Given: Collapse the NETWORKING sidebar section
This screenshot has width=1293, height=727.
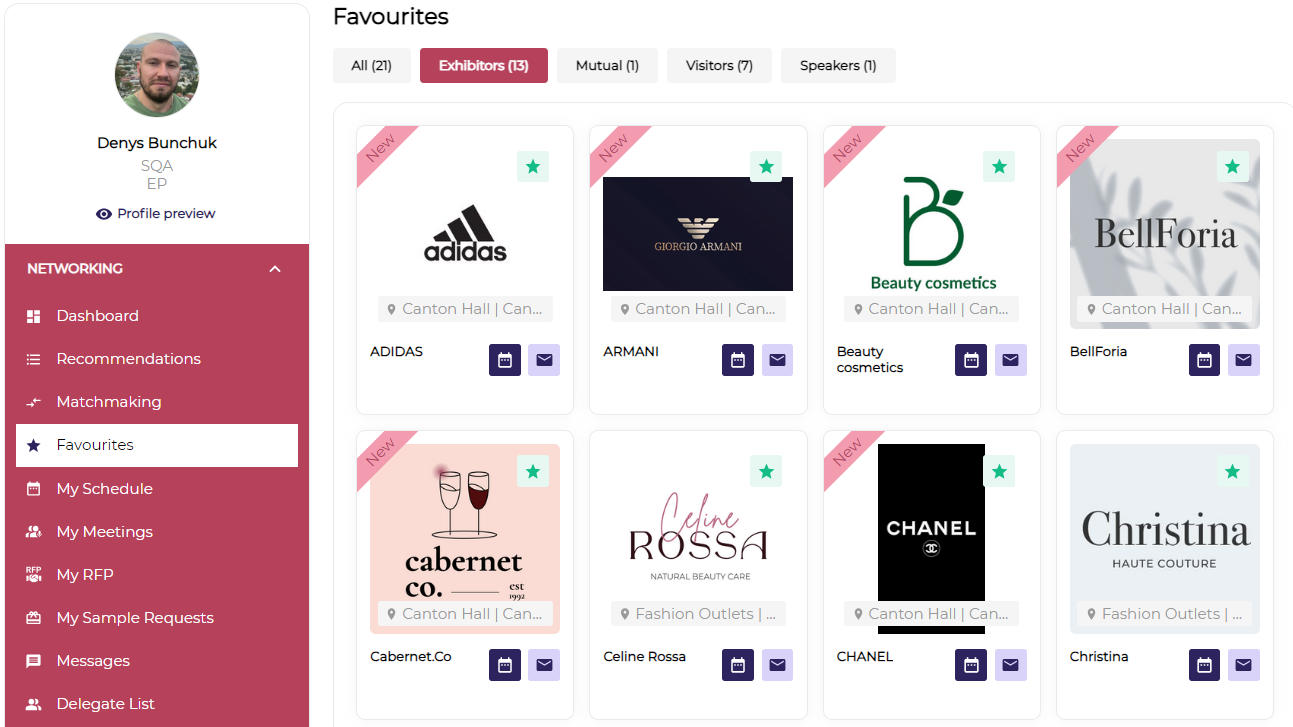Looking at the screenshot, I should coord(275,269).
